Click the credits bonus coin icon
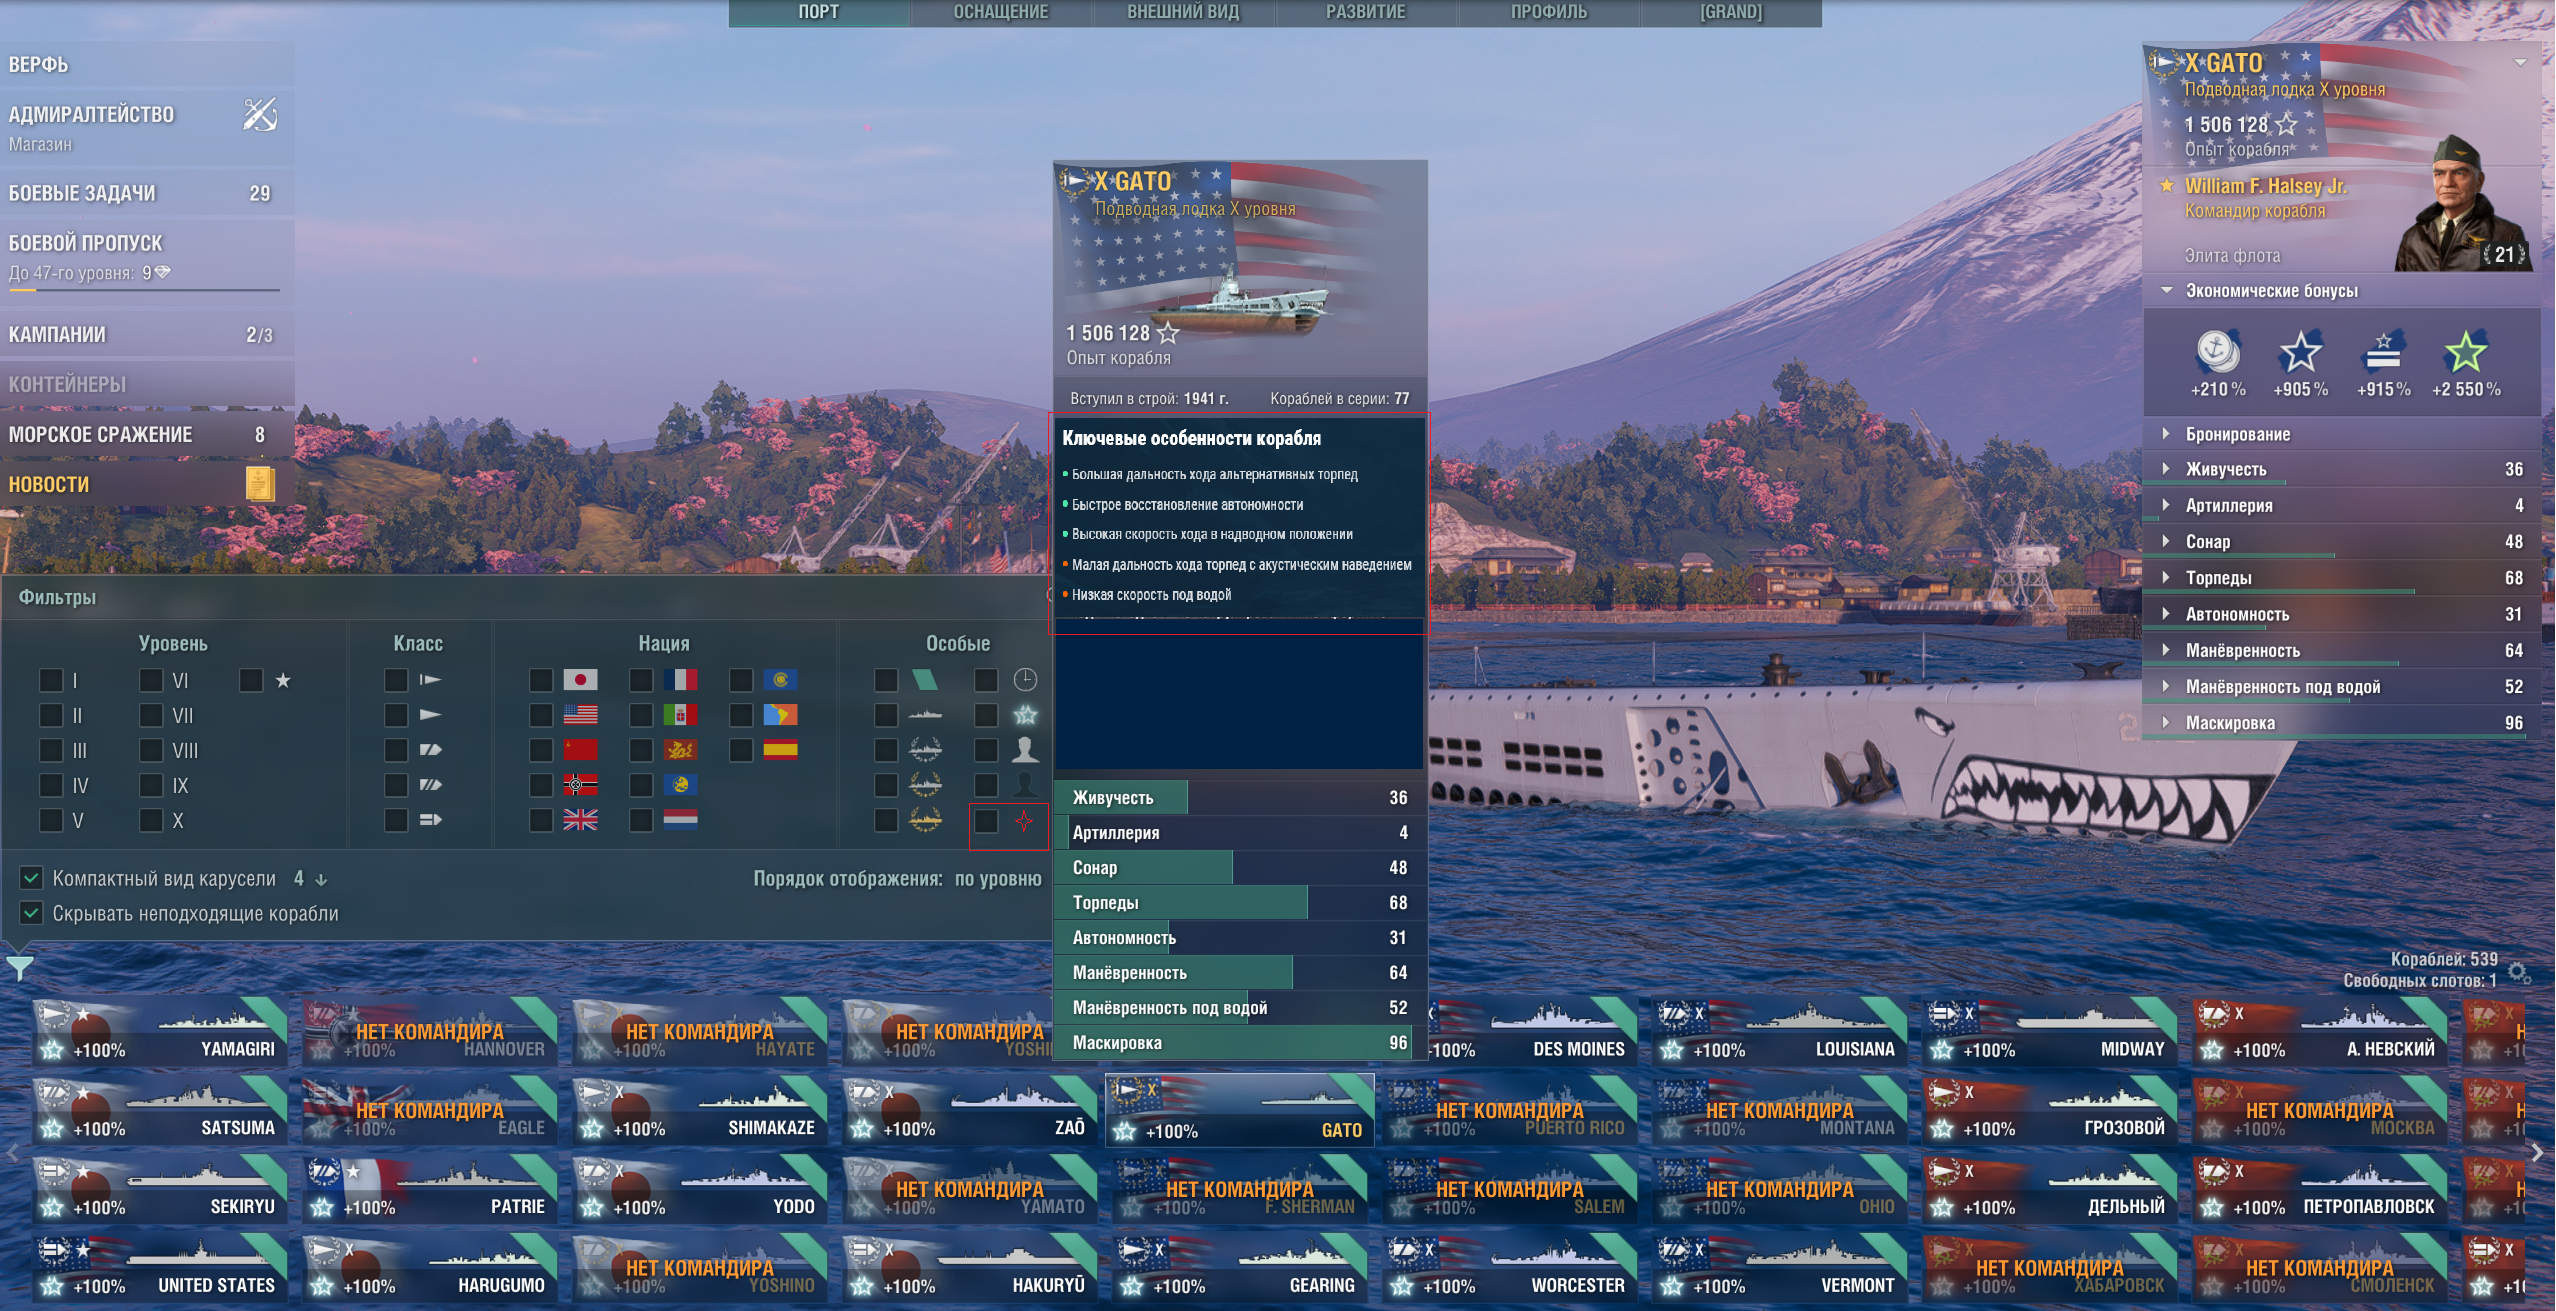This screenshot has height=1311, width=2556. click(2217, 352)
